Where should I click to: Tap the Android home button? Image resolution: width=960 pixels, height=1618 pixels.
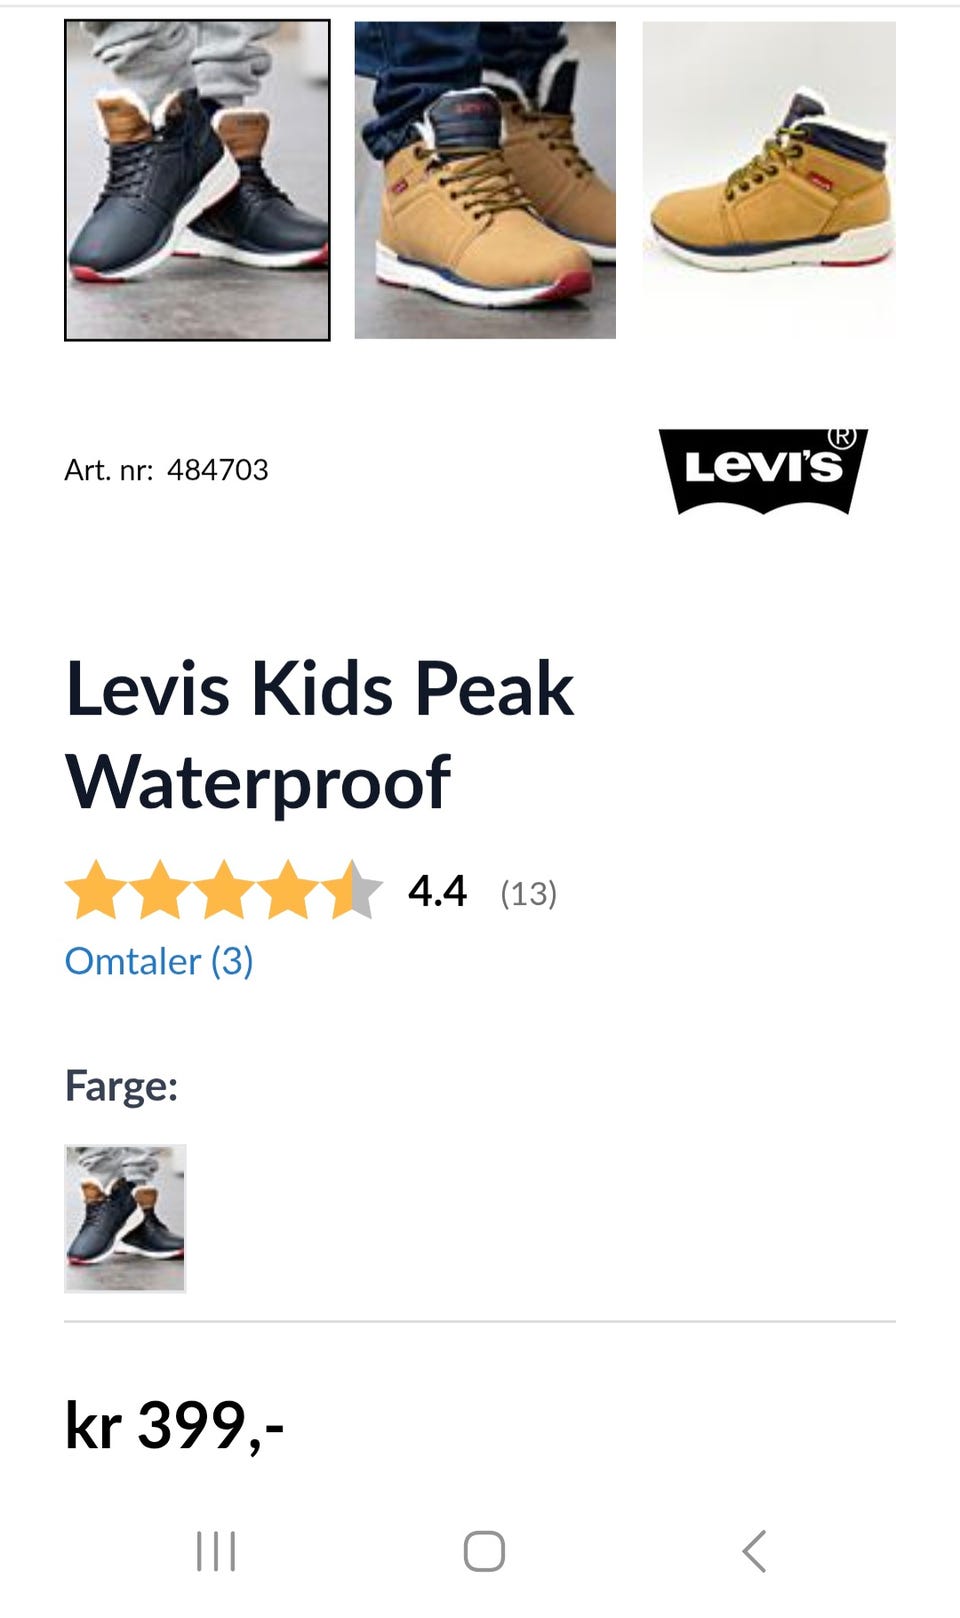[484, 1551]
